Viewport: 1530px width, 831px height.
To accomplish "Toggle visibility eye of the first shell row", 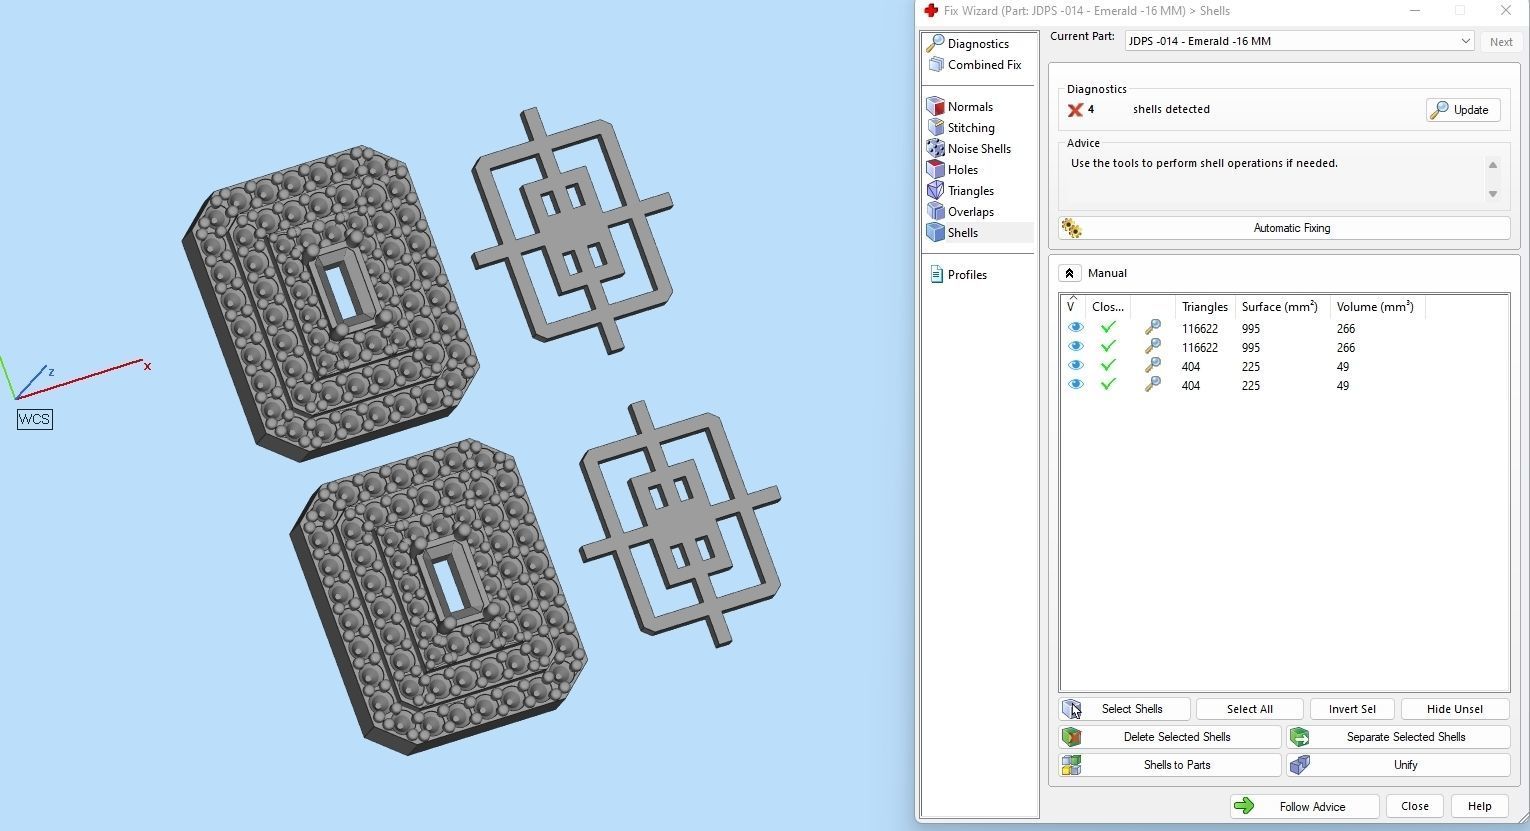I will click(1075, 328).
